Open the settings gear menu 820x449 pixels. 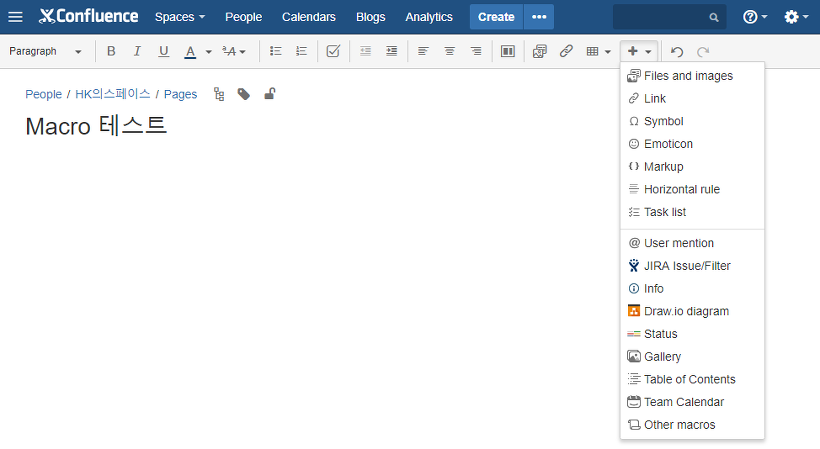coord(796,17)
